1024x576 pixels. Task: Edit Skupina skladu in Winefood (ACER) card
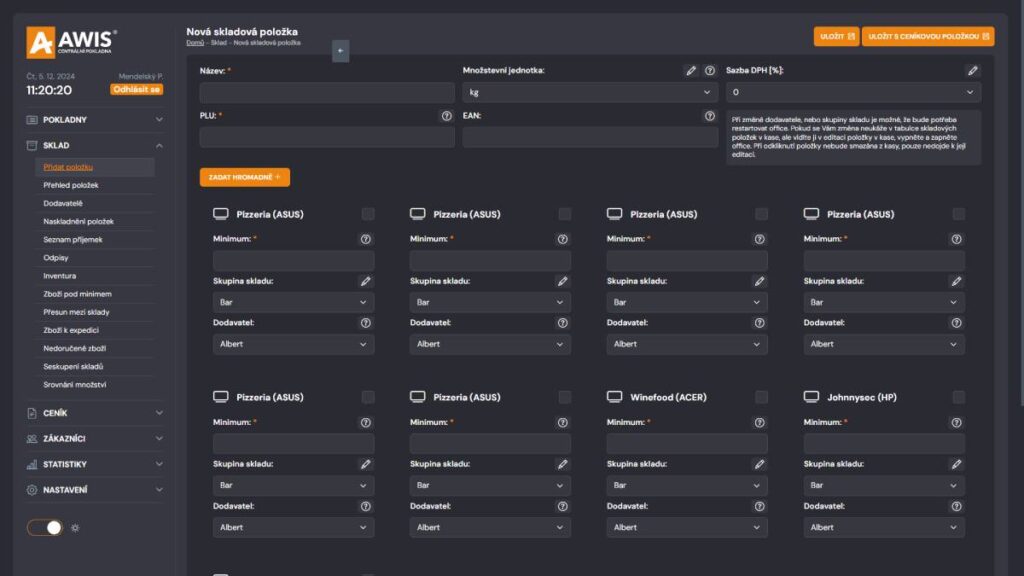tap(759, 464)
